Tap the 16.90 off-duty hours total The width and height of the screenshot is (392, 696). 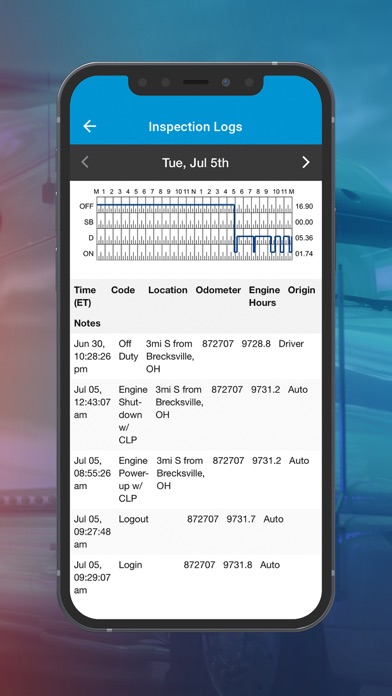point(304,206)
